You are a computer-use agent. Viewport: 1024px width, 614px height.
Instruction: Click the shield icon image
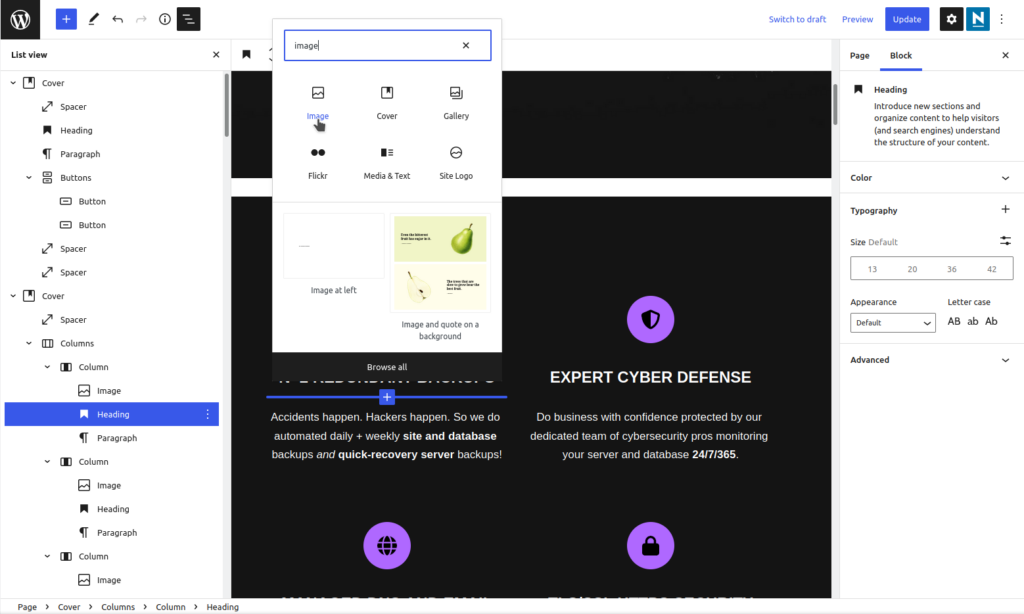[650, 319]
